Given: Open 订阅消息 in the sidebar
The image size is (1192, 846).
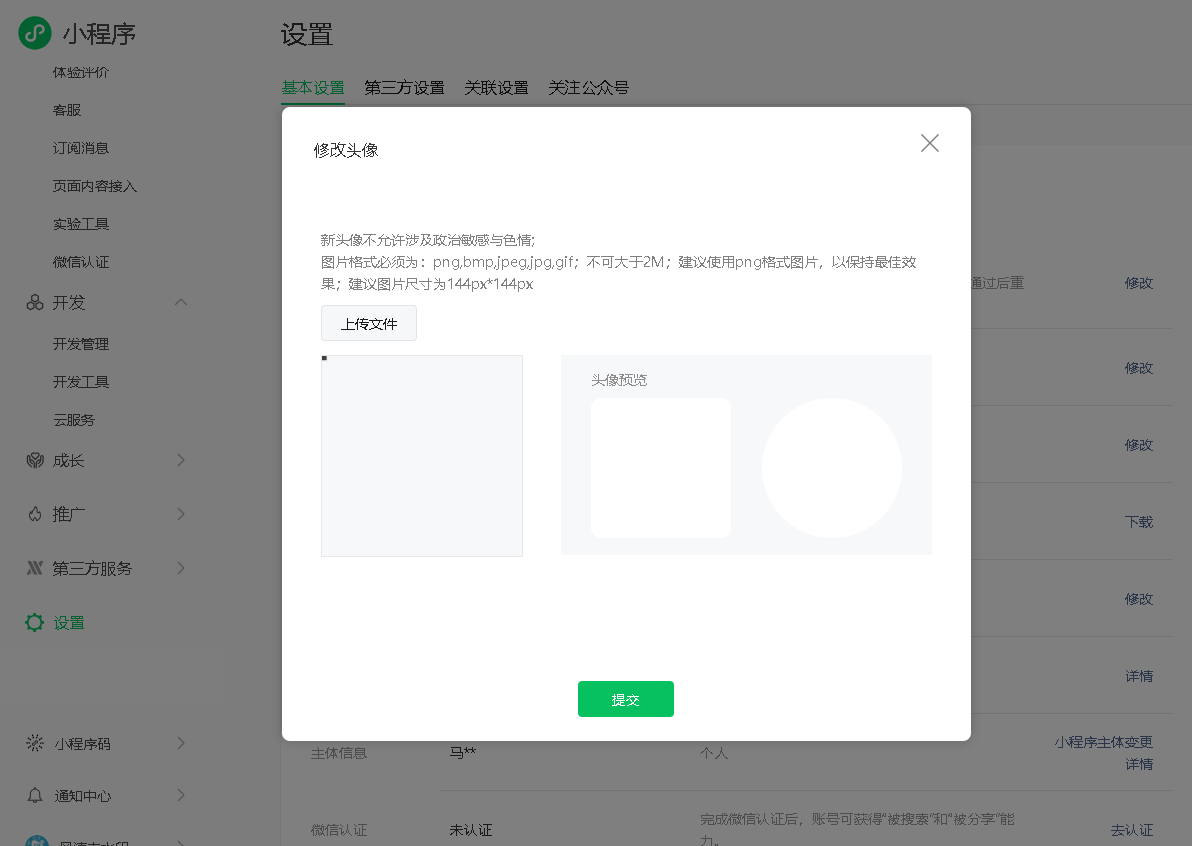Looking at the screenshot, I should (81, 148).
